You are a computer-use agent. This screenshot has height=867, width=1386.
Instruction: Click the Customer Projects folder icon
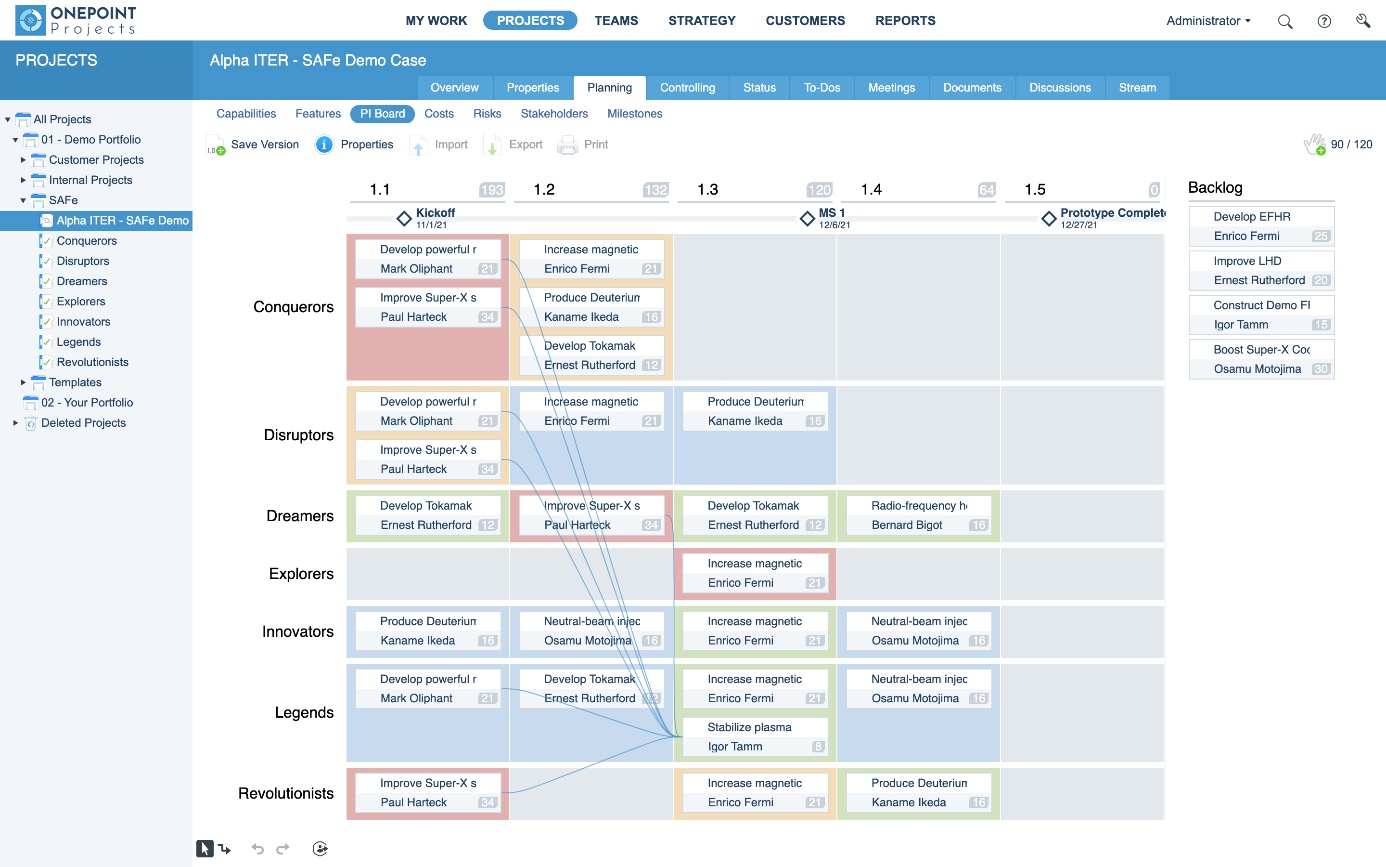(x=39, y=160)
